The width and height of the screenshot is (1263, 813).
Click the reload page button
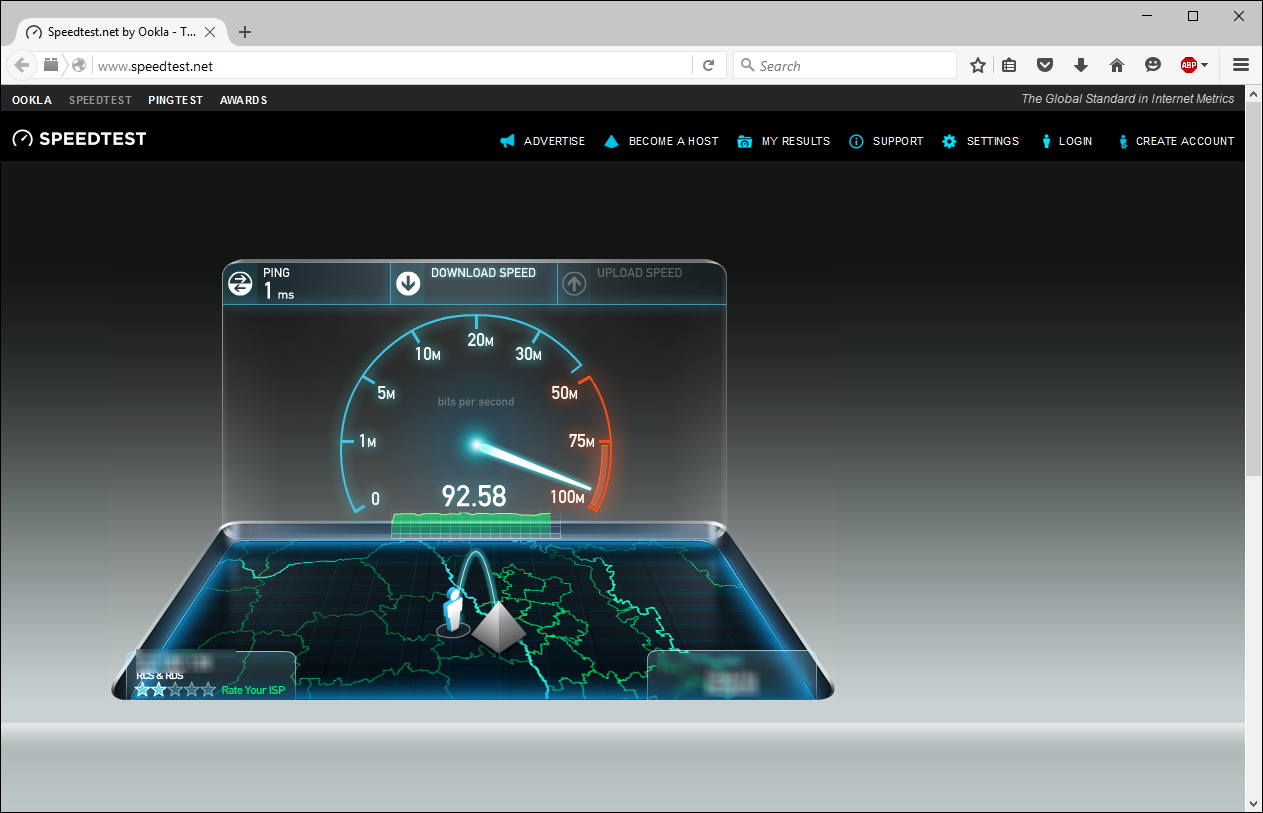click(708, 65)
